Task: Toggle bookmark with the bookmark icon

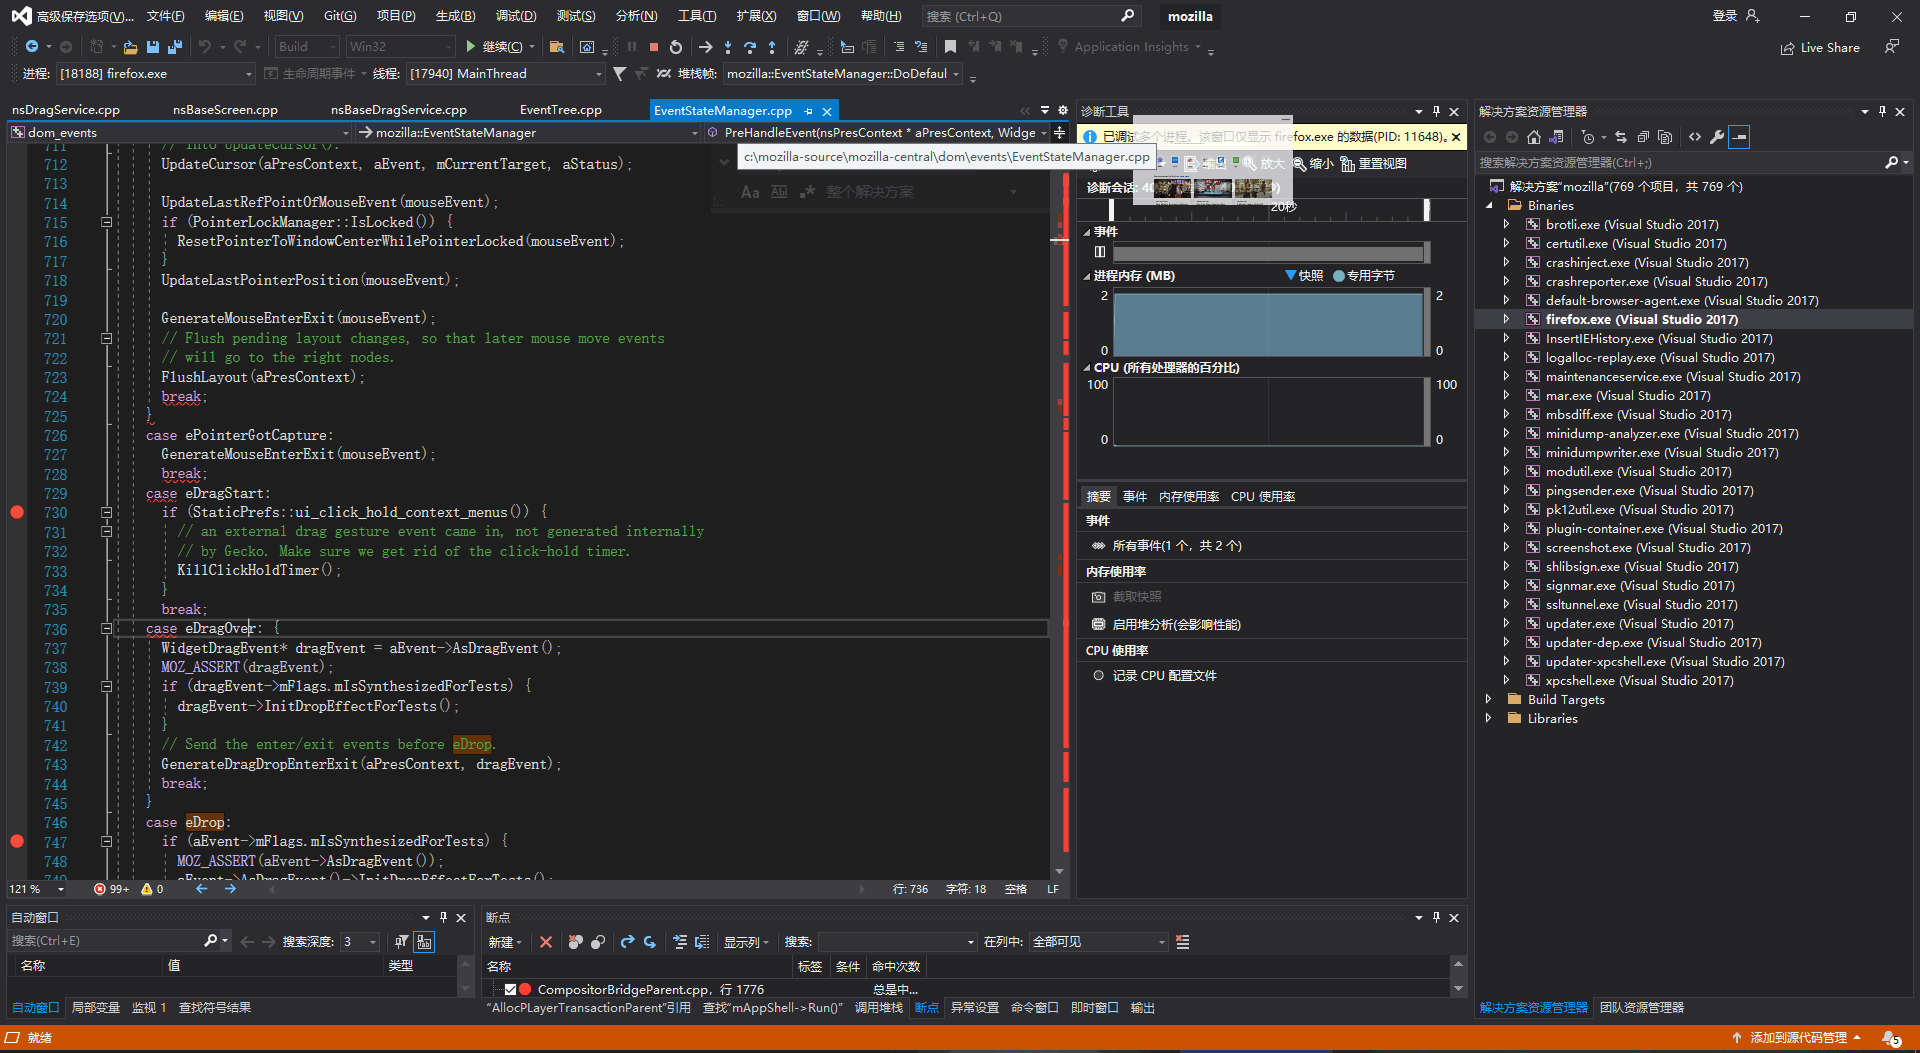Action: coord(950,47)
